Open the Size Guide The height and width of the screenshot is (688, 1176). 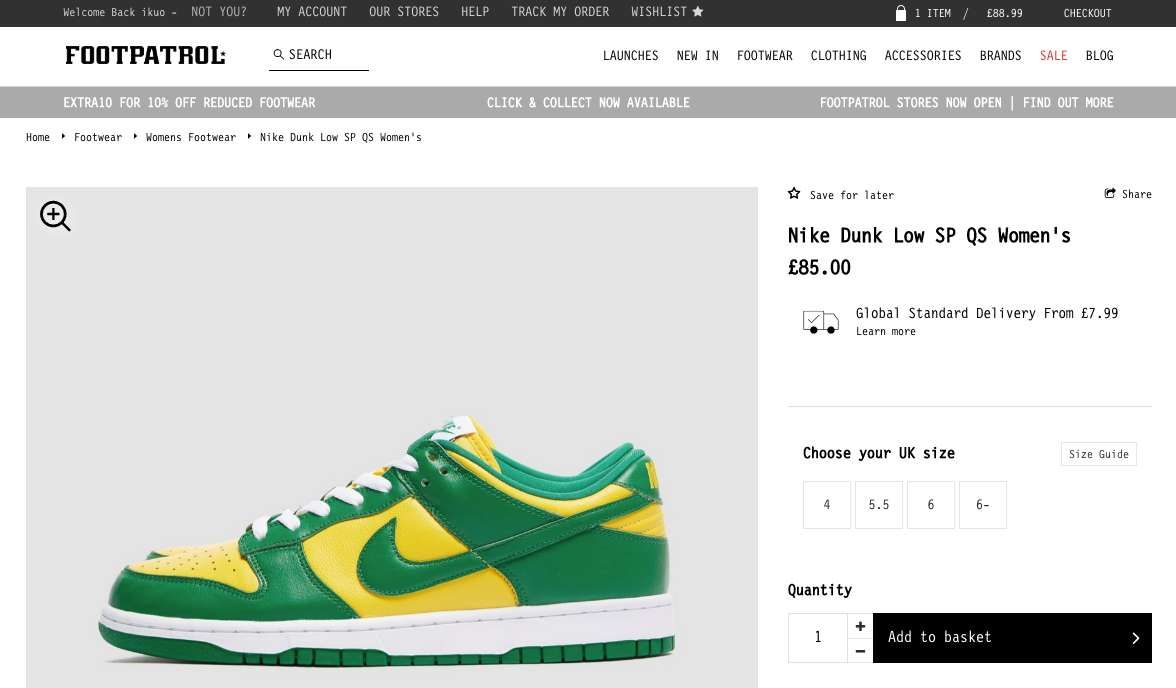click(x=1098, y=453)
